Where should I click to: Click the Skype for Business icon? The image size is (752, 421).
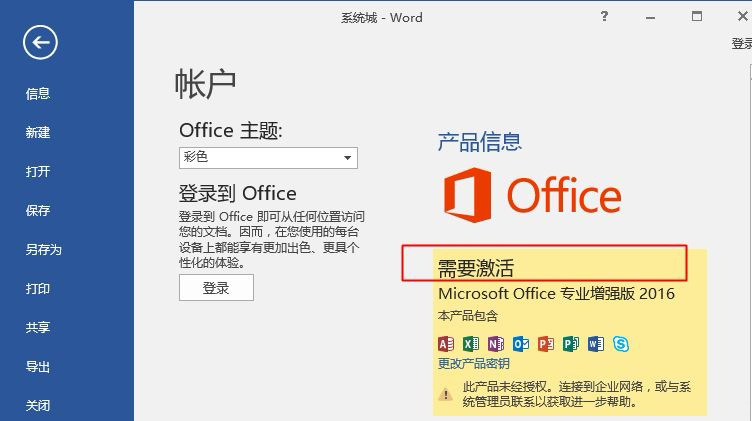click(621, 344)
